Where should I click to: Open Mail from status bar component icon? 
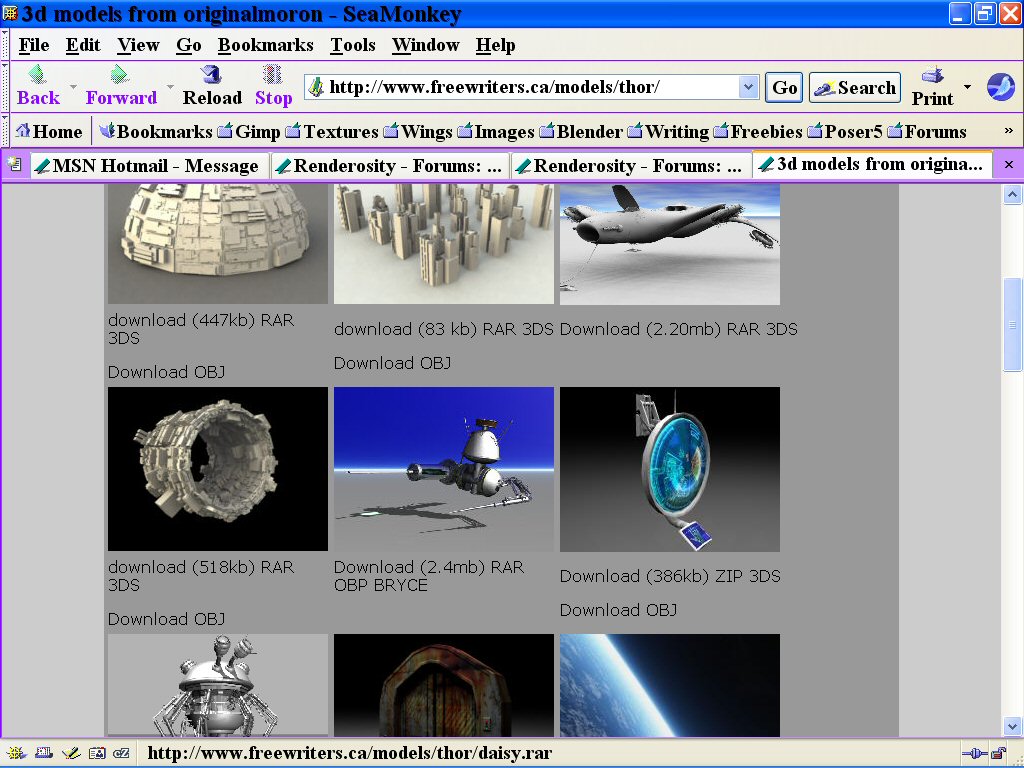click(x=45, y=753)
